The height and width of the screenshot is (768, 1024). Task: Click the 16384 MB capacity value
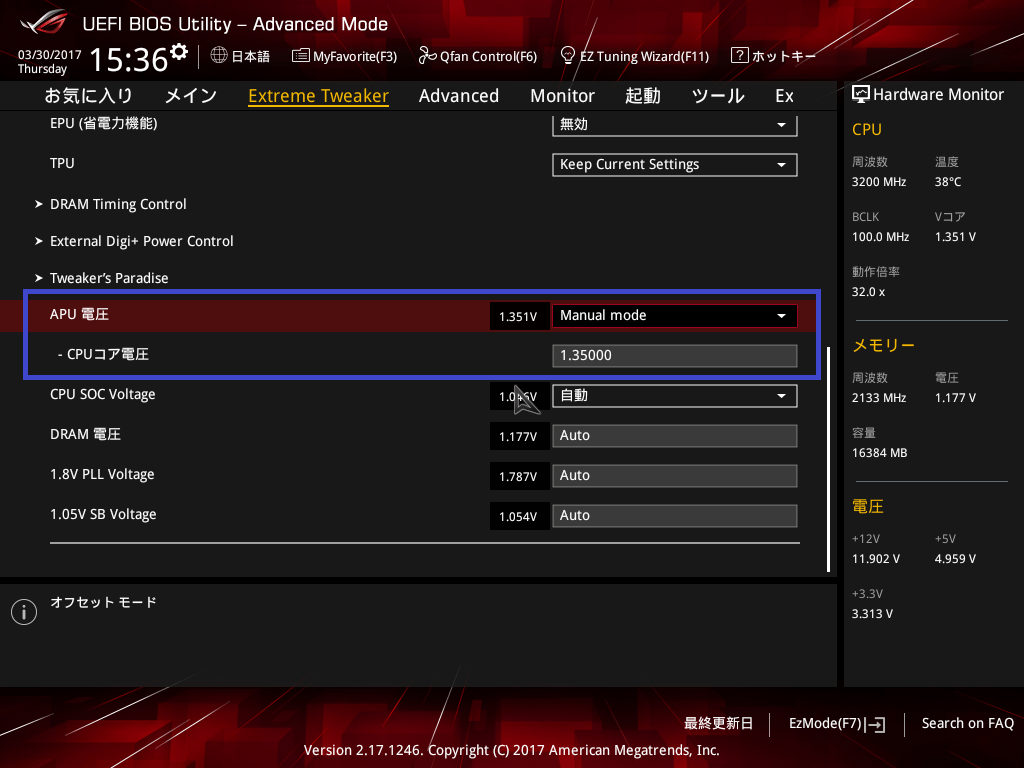tap(879, 453)
